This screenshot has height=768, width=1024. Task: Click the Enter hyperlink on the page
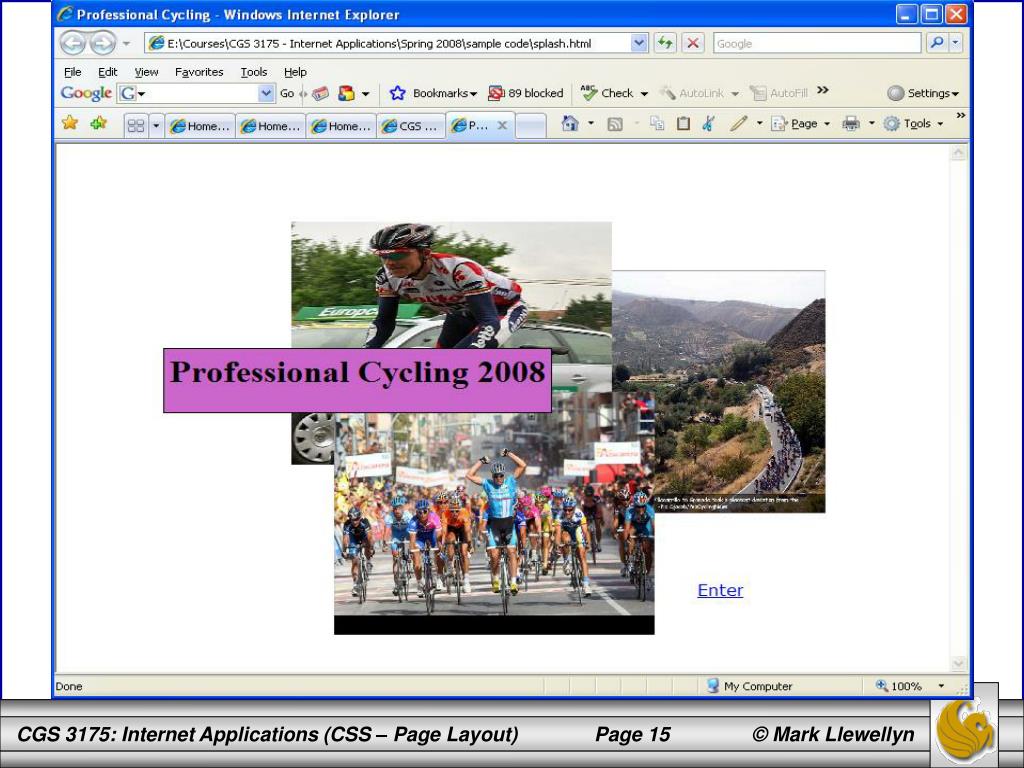pyautogui.click(x=720, y=590)
